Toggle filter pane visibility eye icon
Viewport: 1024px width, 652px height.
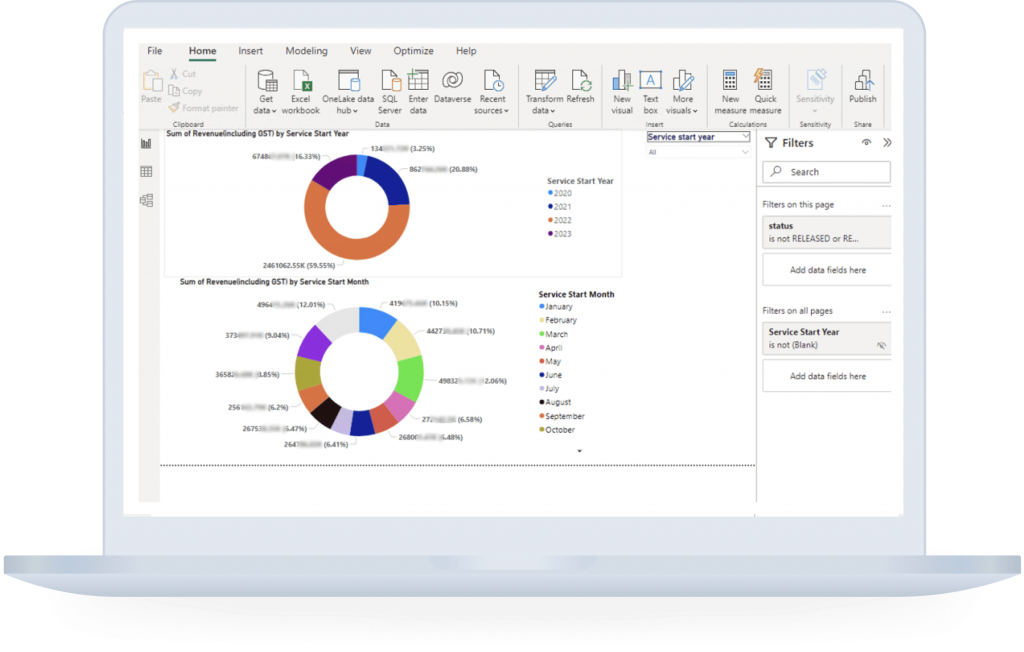866,142
